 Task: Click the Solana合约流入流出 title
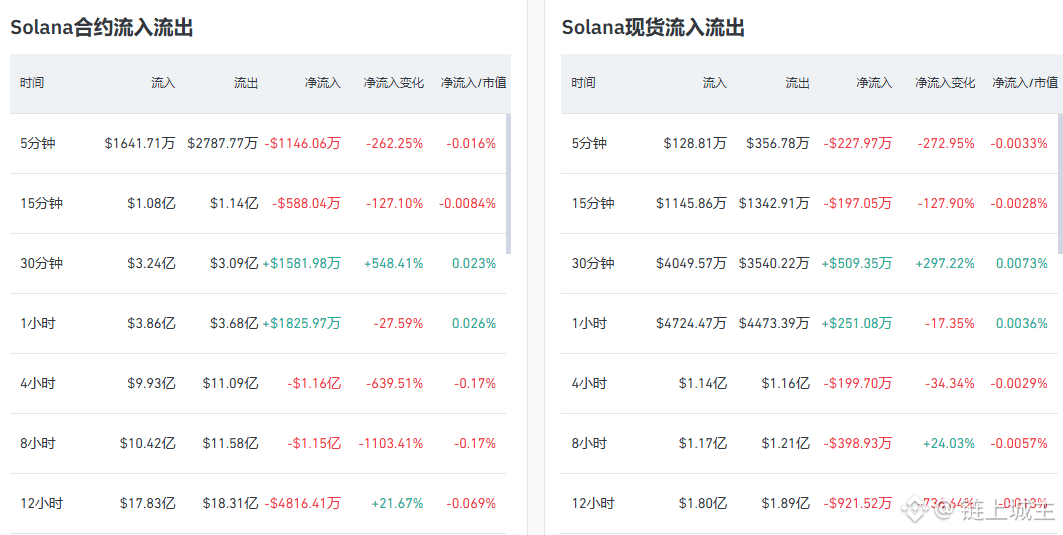coord(102,28)
